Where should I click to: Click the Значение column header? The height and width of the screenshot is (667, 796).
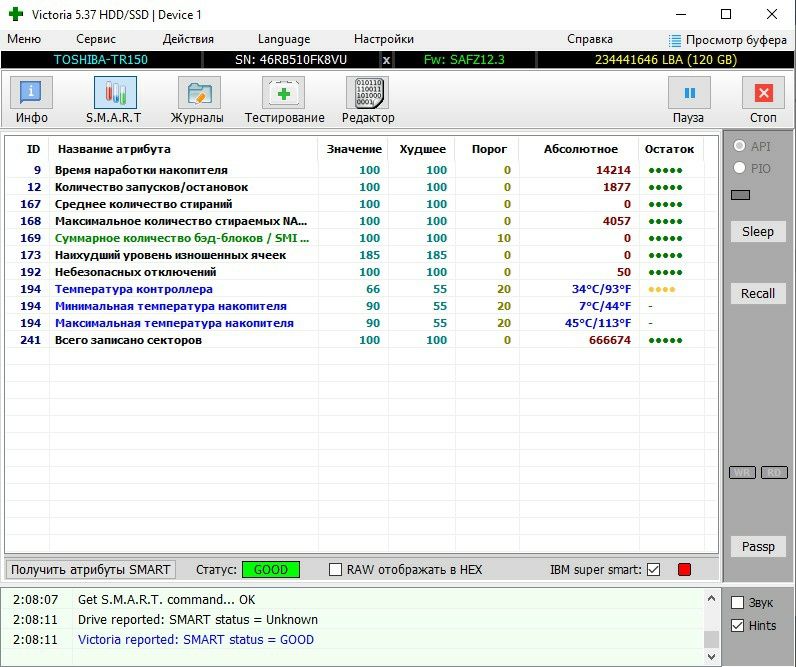(354, 149)
